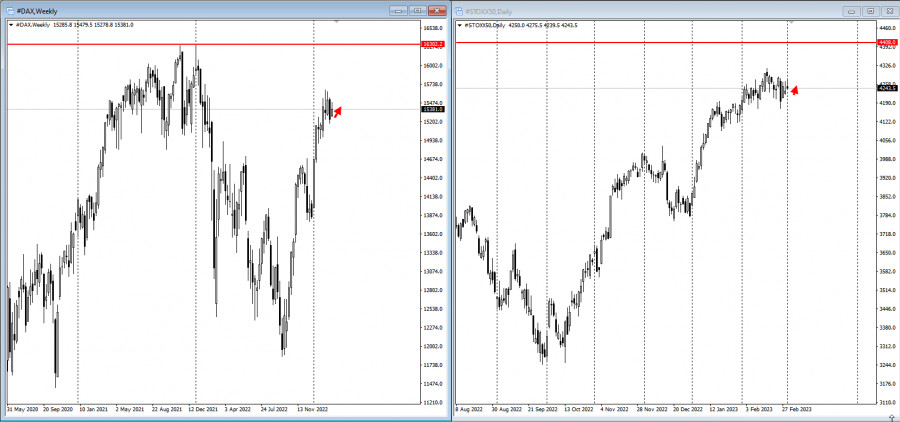Click the current price tag 4243.5
The image size is (900, 422).
pos(887,88)
